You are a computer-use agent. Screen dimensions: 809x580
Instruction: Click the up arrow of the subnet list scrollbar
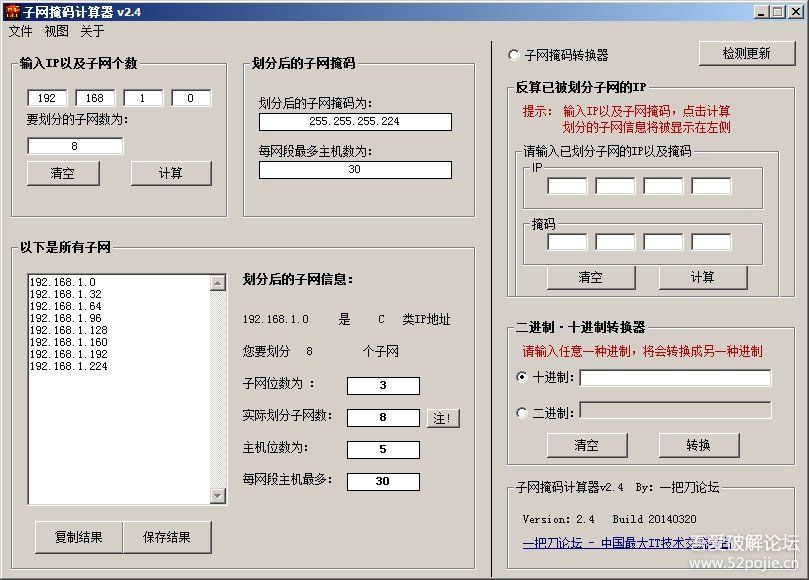tap(218, 281)
